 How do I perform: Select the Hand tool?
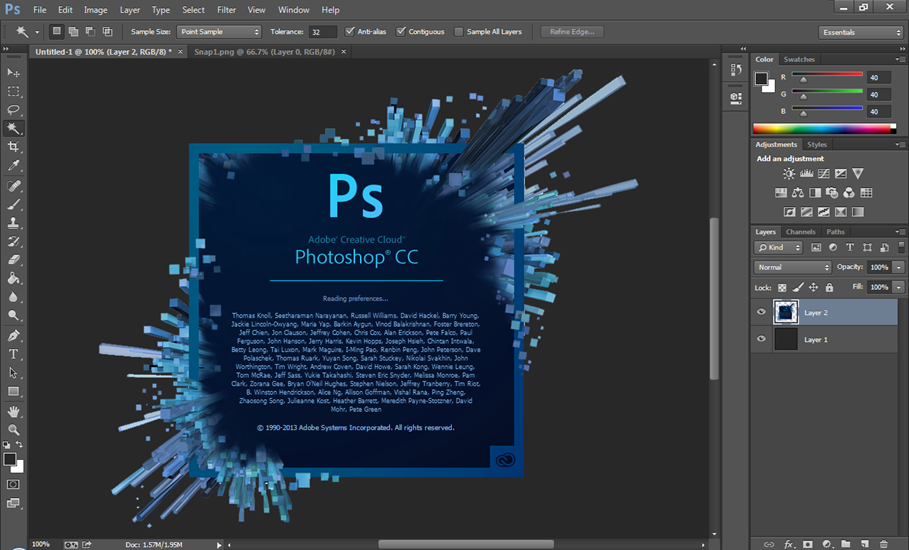[13, 411]
